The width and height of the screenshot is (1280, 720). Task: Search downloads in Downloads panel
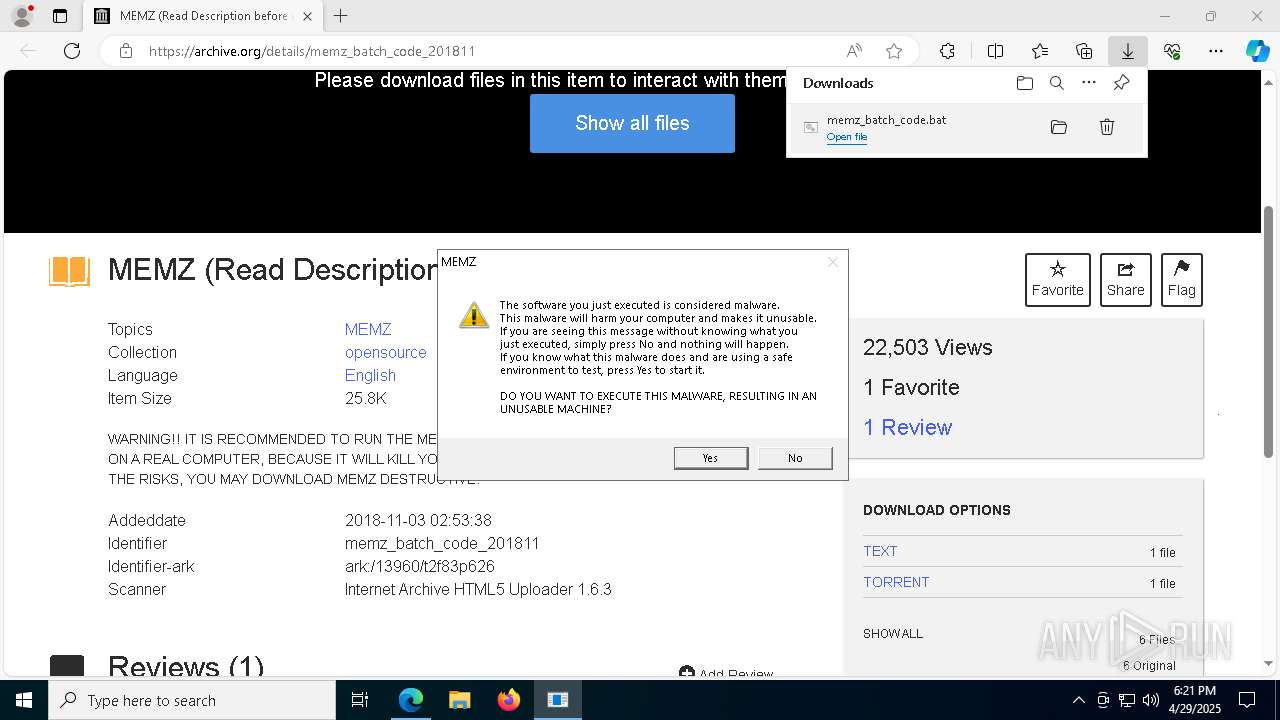pos(1056,83)
